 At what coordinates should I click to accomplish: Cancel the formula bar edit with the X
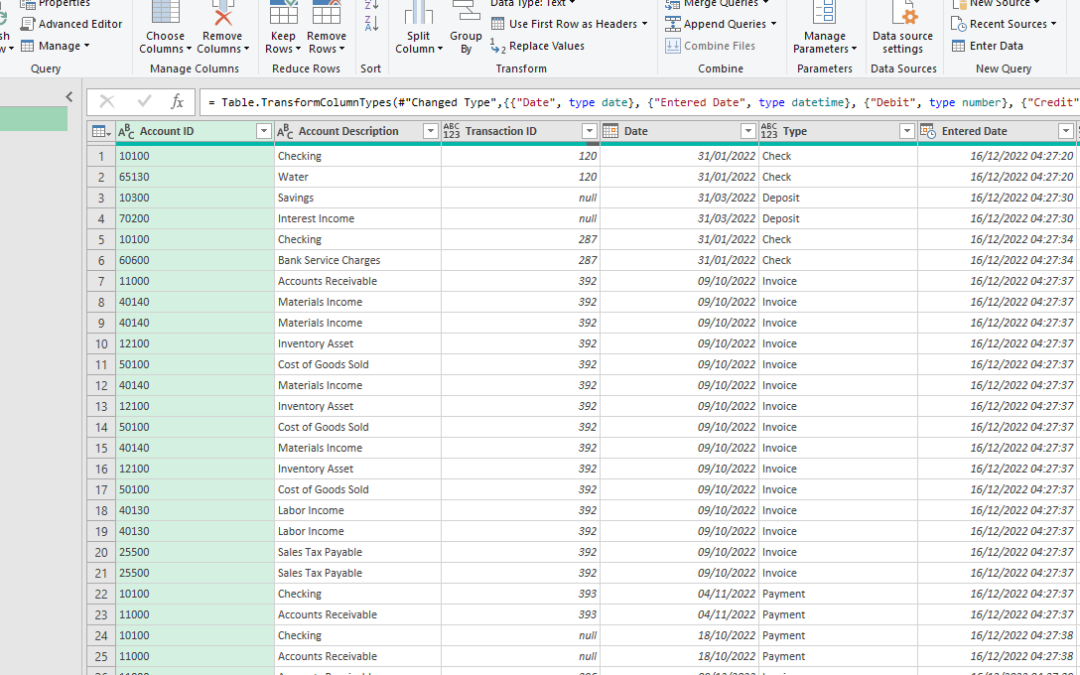107,102
